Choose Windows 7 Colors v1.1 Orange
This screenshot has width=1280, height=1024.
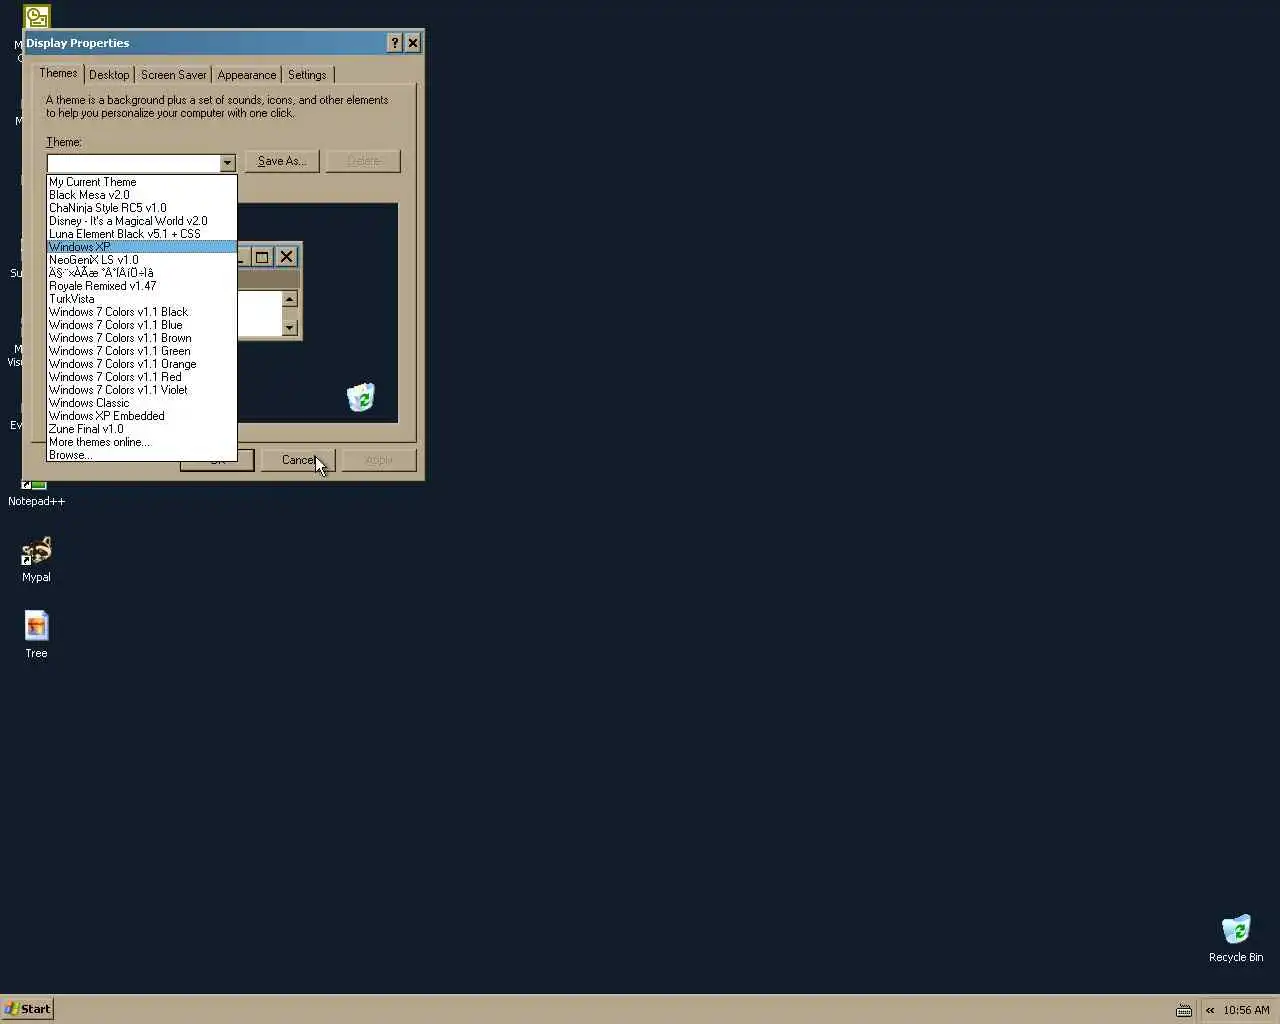coord(141,364)
